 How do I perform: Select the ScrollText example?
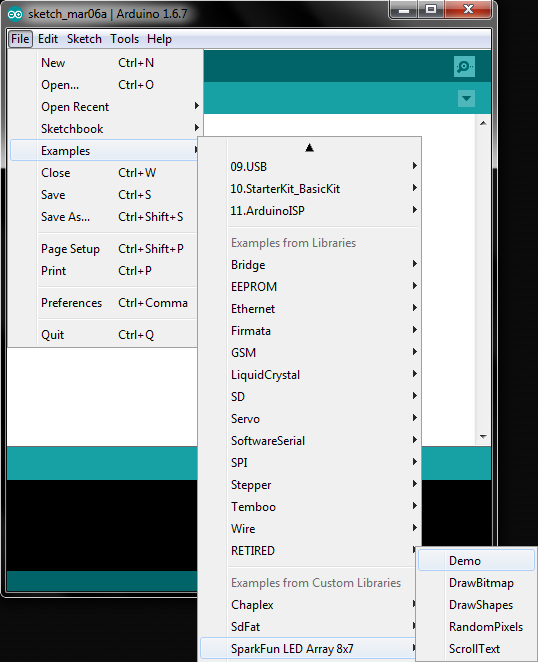point(476,648)
